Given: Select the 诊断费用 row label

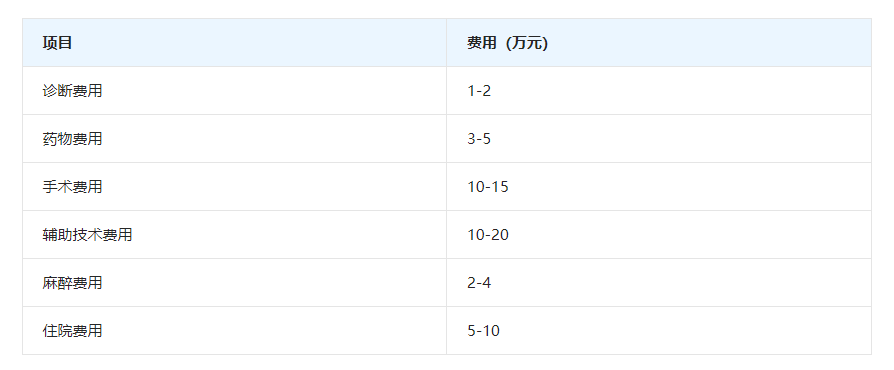Looking at the screenshot, I should tap(72, 91).
